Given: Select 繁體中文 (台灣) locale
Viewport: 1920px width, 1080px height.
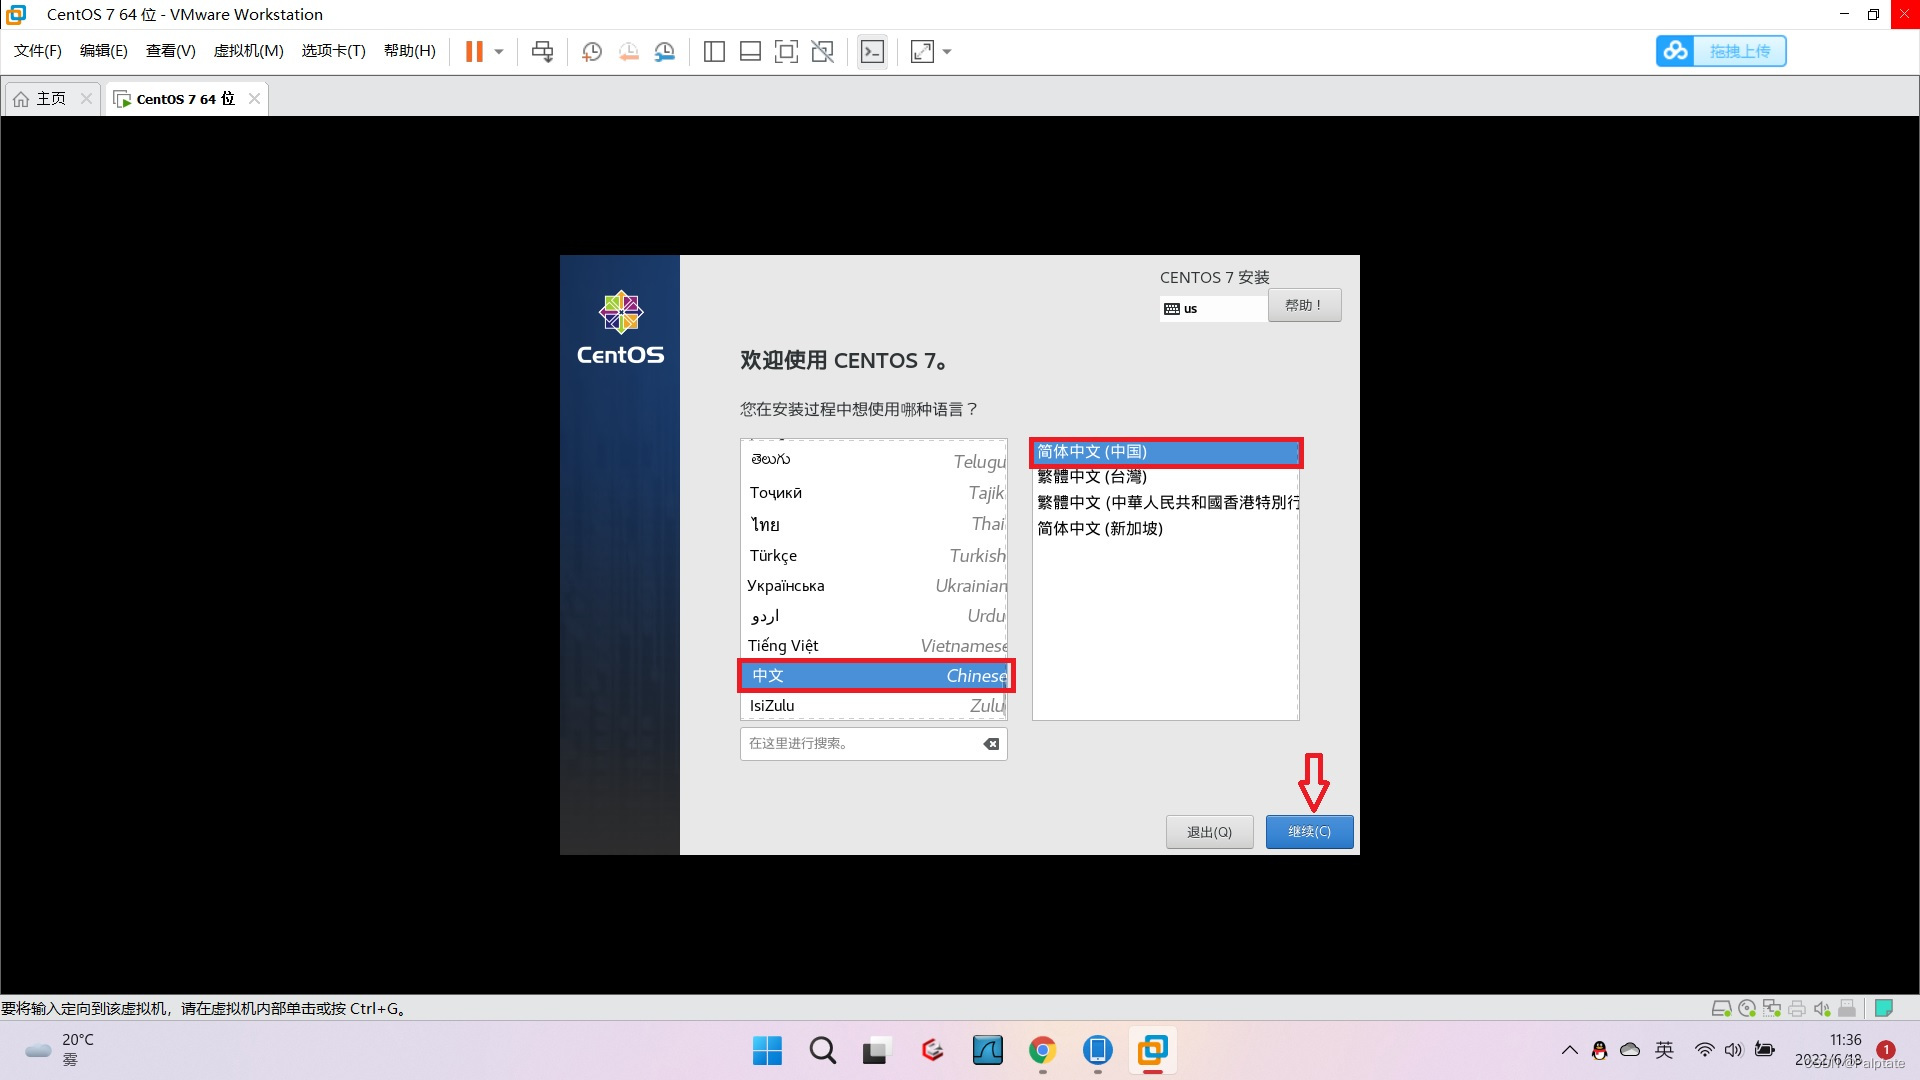Looking at the screenshot, I should point(1166,477).
